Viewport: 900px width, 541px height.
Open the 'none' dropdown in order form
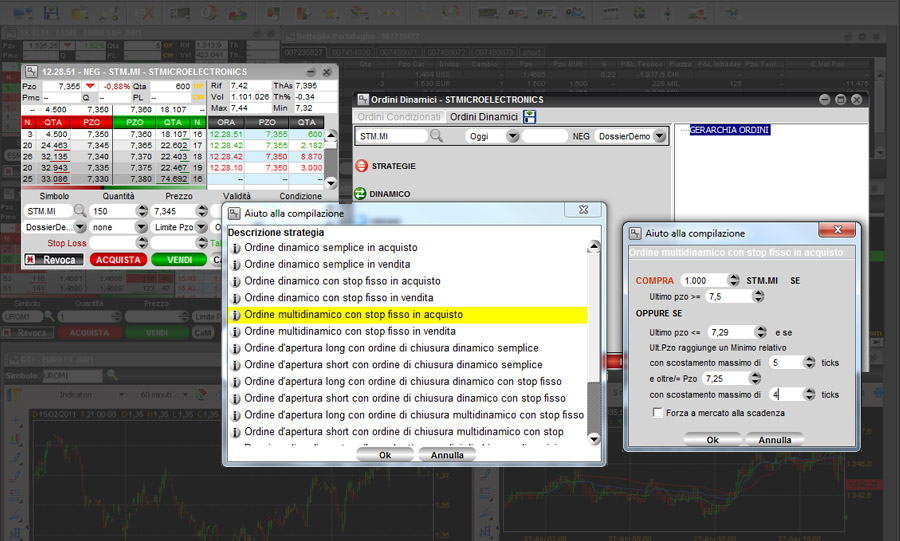[141, 227]
